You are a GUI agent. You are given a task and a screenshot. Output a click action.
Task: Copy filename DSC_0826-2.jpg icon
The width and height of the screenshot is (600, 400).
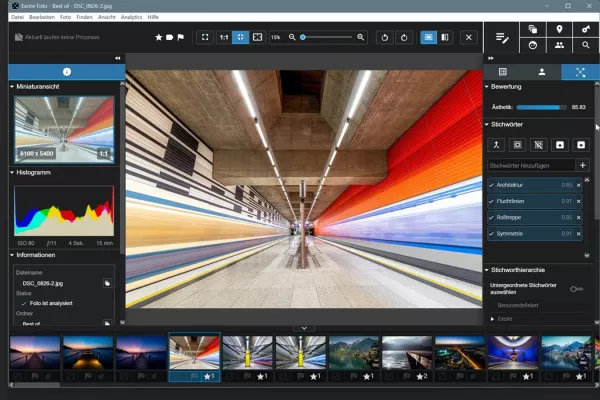(106, 284)
